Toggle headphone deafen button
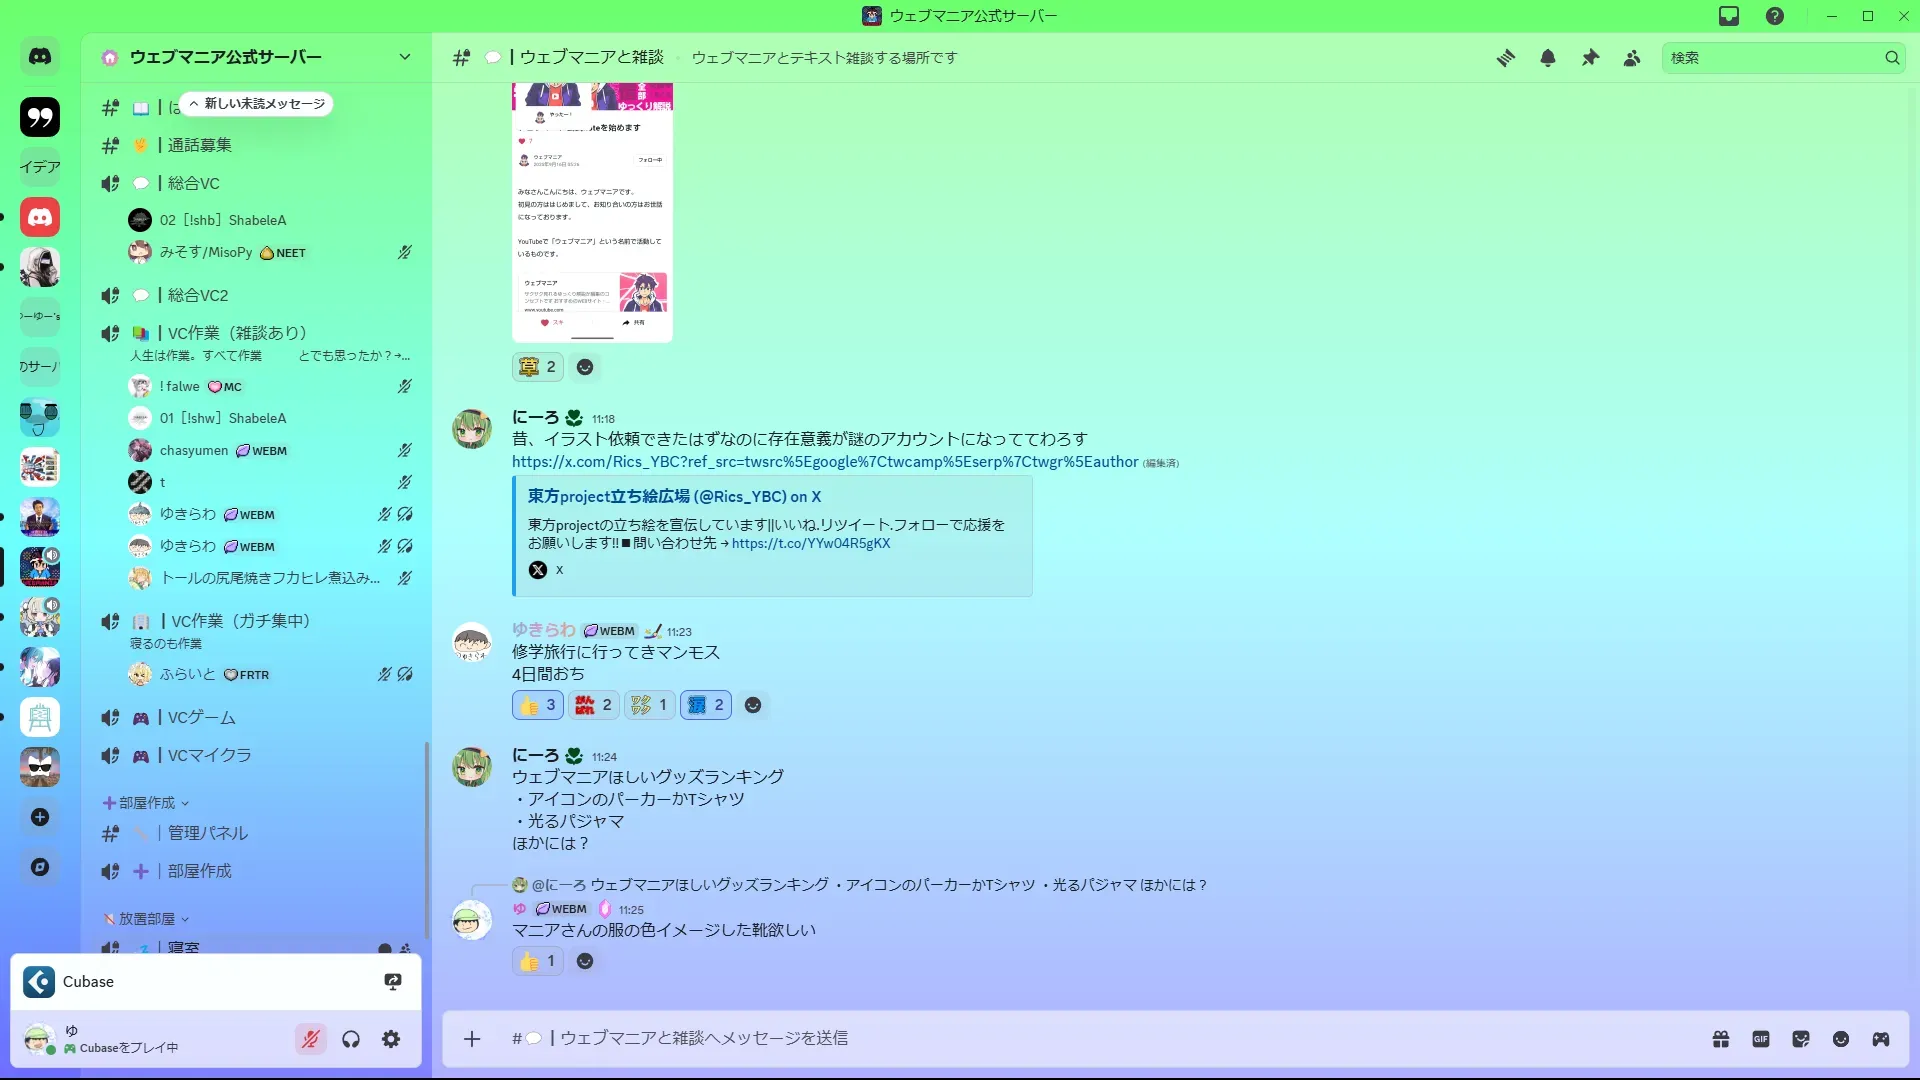 point(351,1039)
